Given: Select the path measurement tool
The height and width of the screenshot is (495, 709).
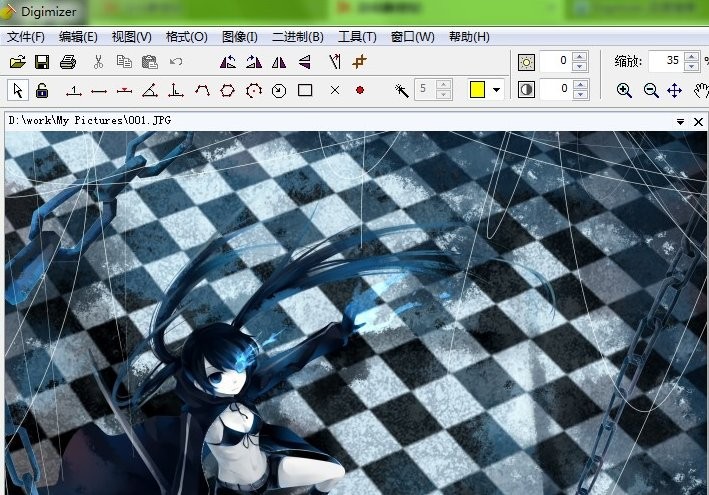Looking at the screenshot, I should coord(202,90).
